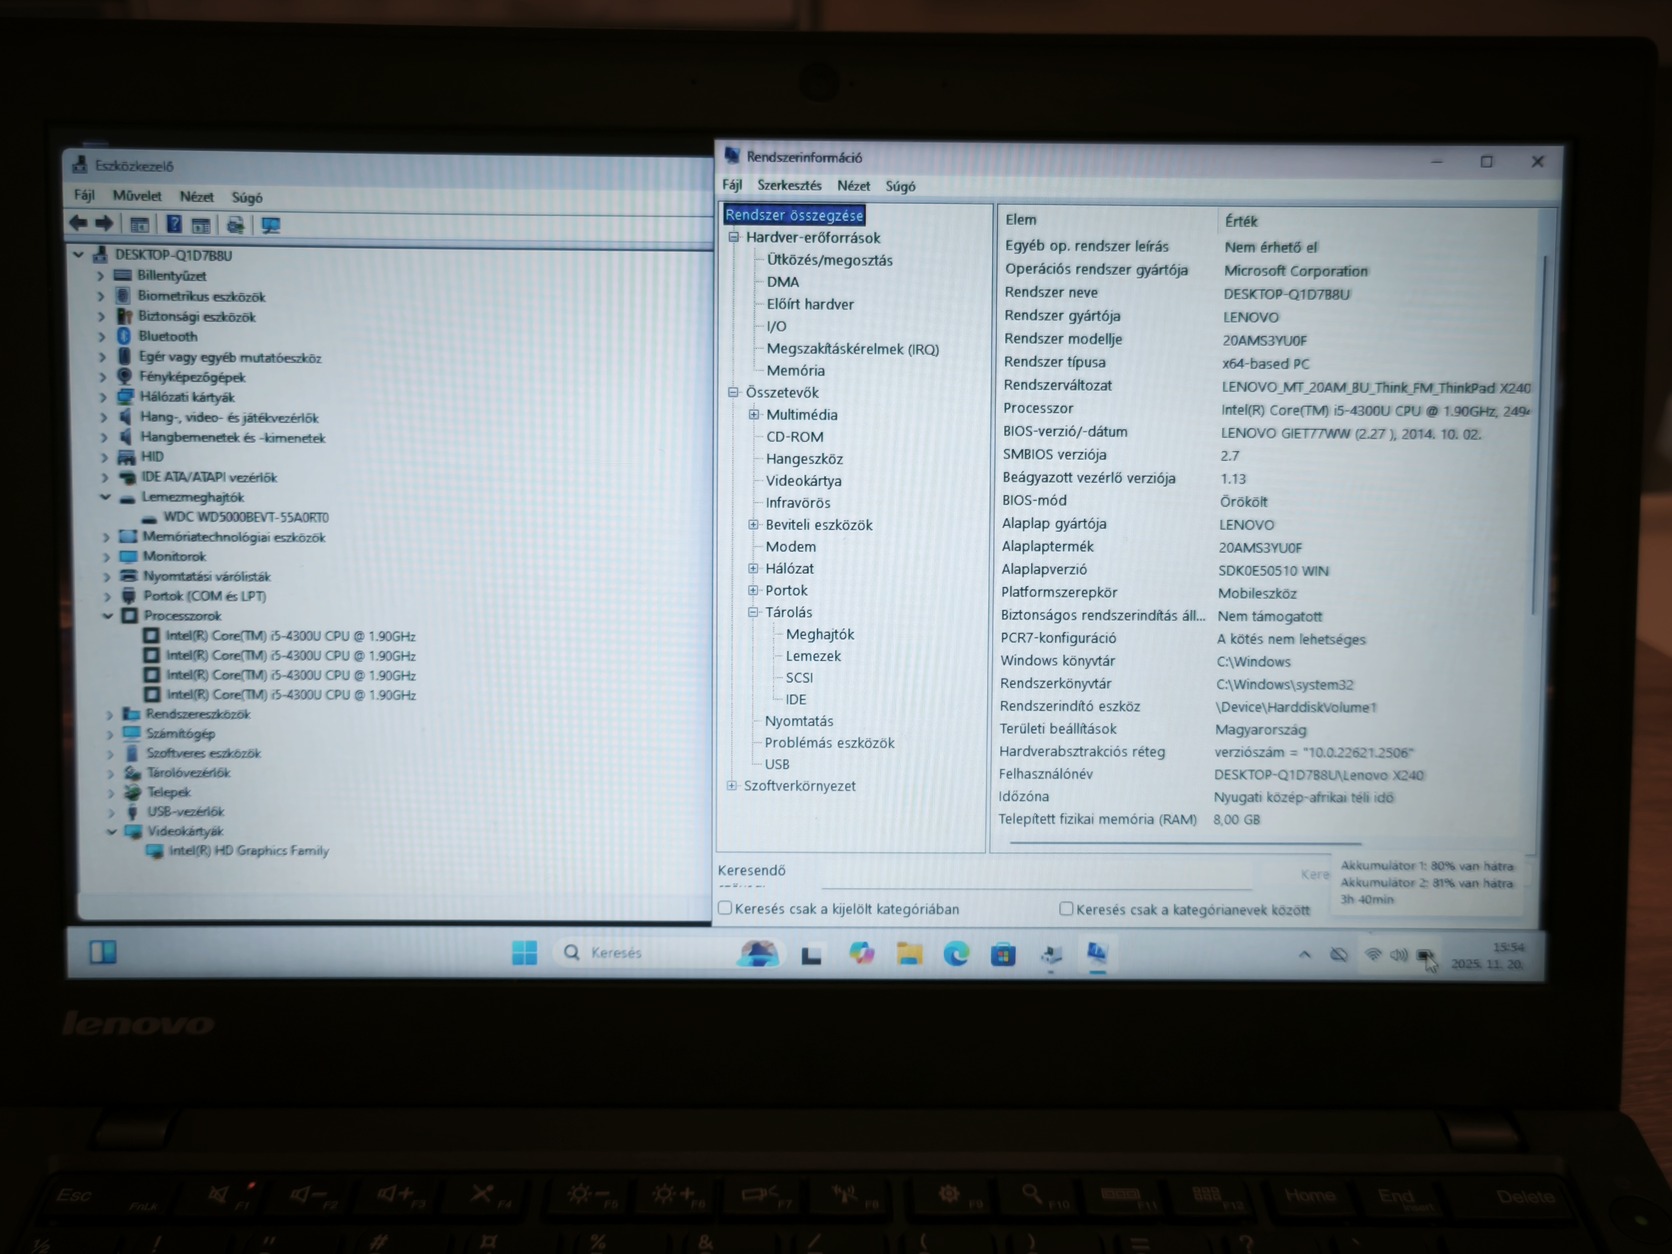Launch File Explorer from the taskbar

click(909, 954)
